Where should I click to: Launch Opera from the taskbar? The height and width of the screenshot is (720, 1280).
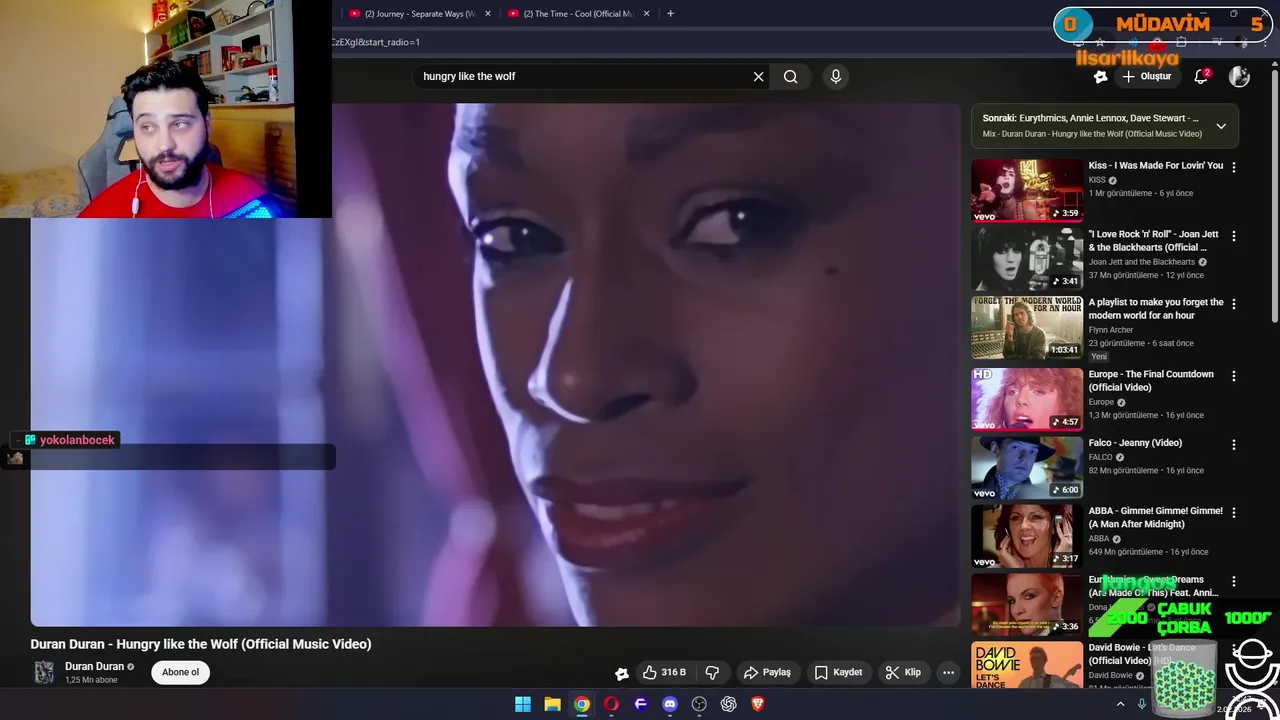click(611, 704)
